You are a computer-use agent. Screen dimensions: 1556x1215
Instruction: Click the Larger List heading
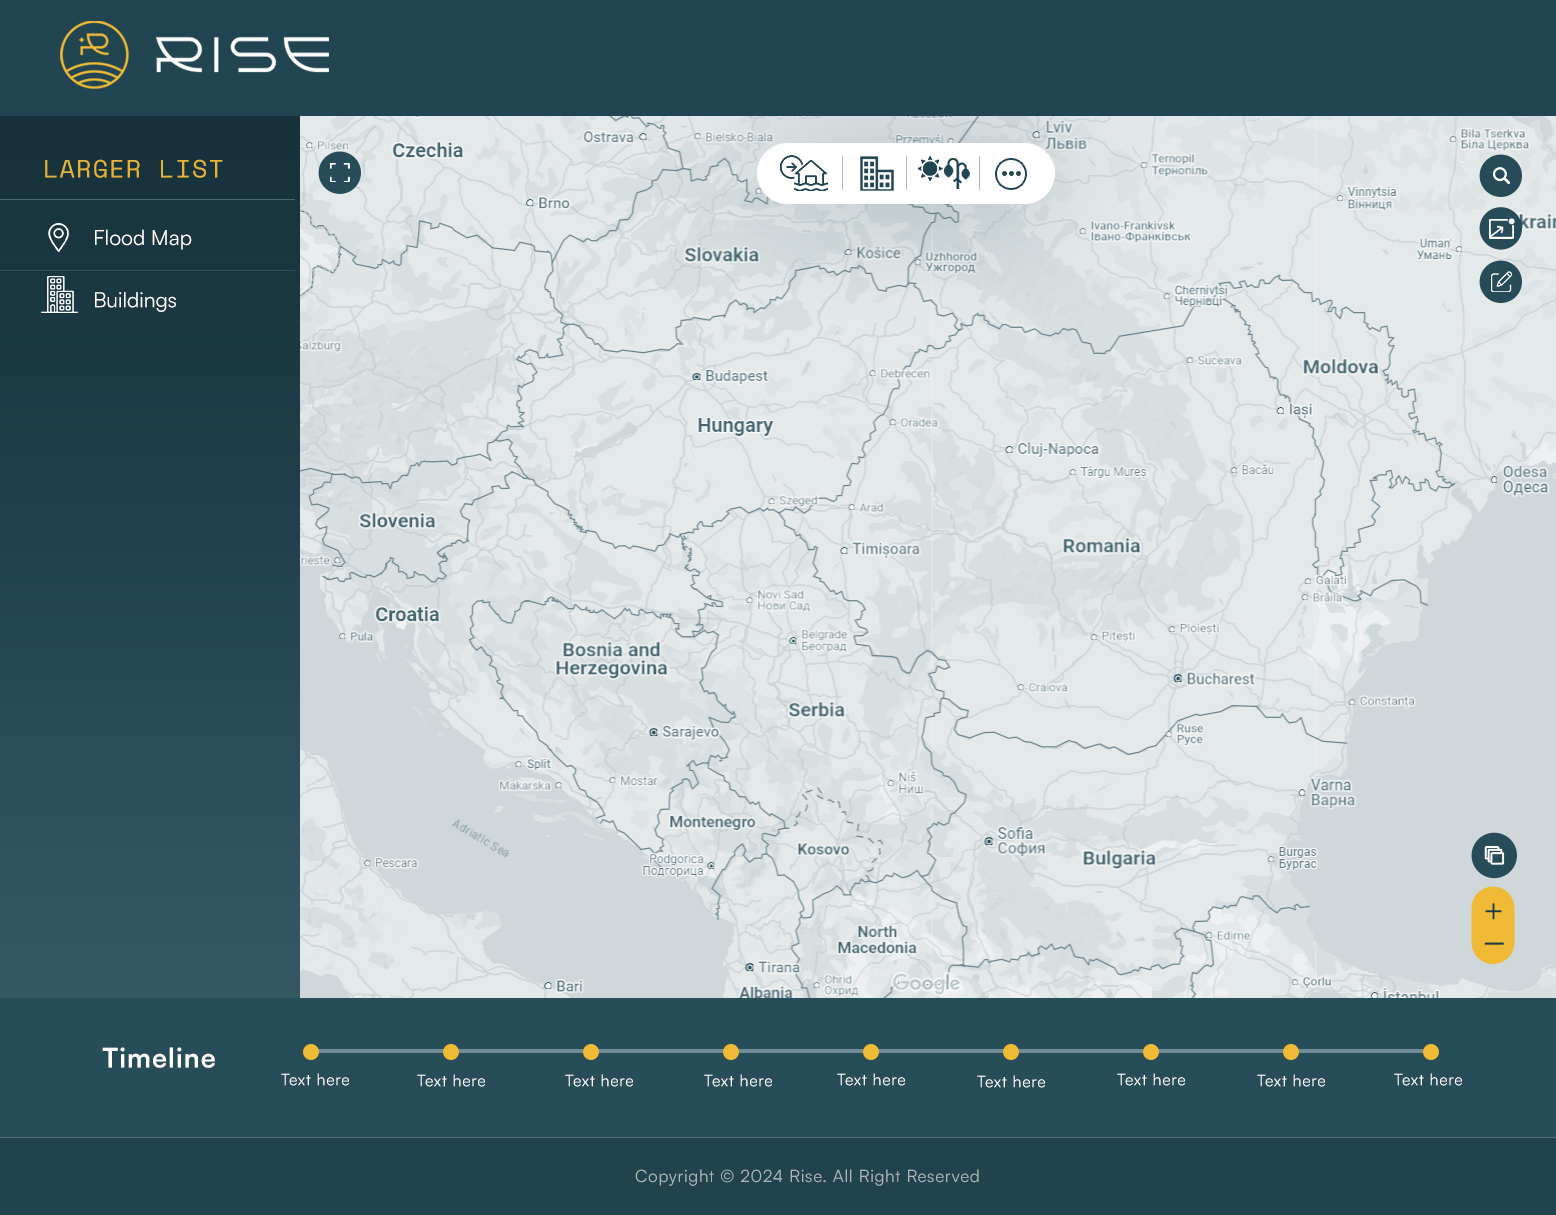(x=133, y=170)
